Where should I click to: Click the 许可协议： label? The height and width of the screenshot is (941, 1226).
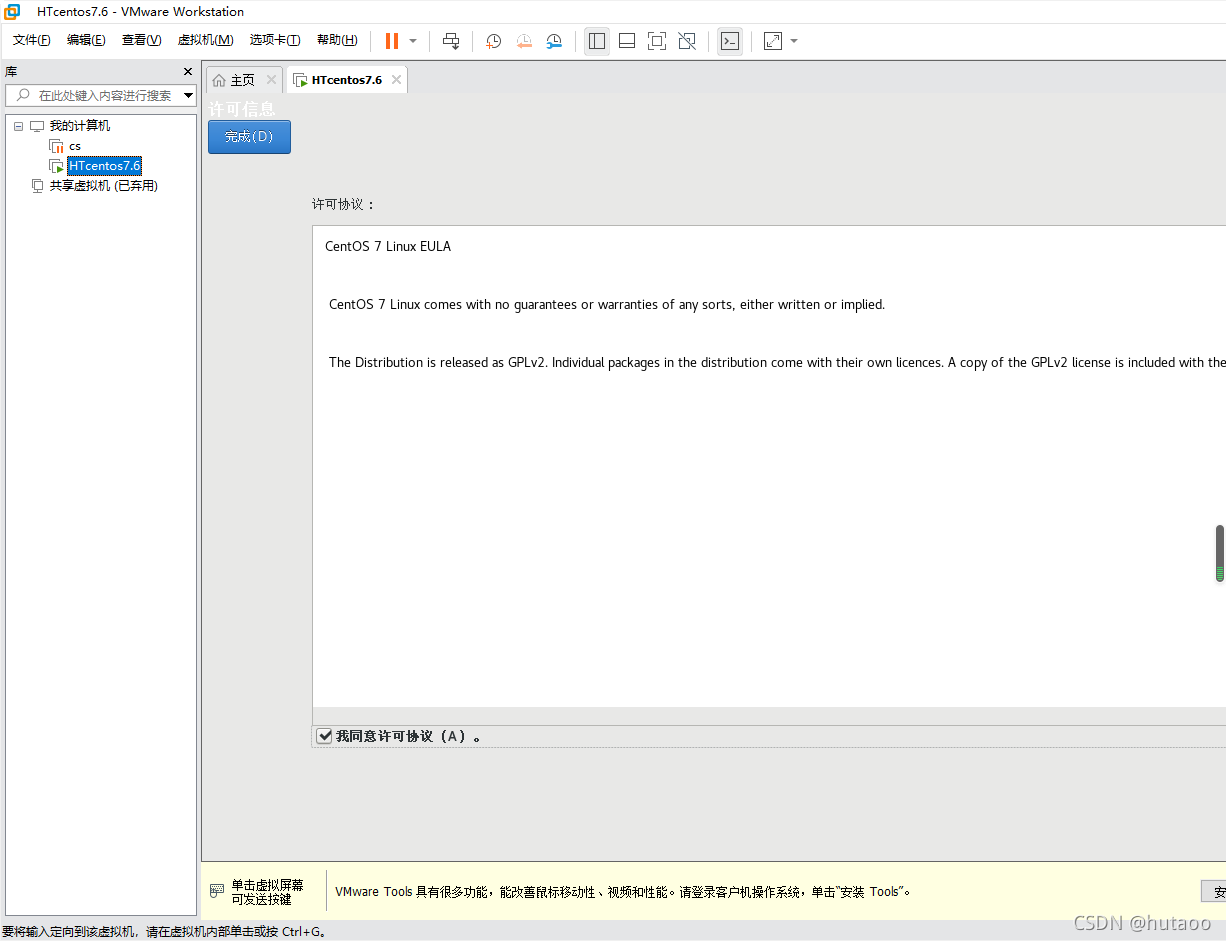pos(343,204)
